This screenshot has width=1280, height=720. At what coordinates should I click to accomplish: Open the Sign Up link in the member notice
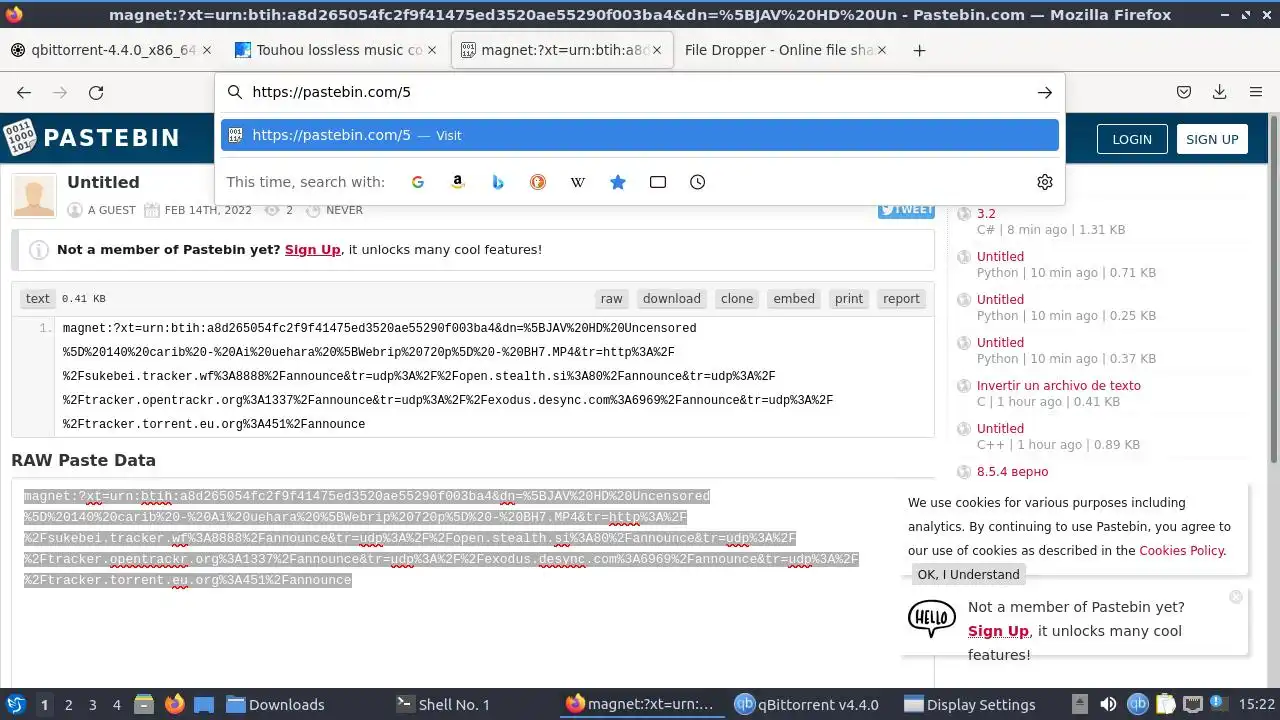[313, 249]
